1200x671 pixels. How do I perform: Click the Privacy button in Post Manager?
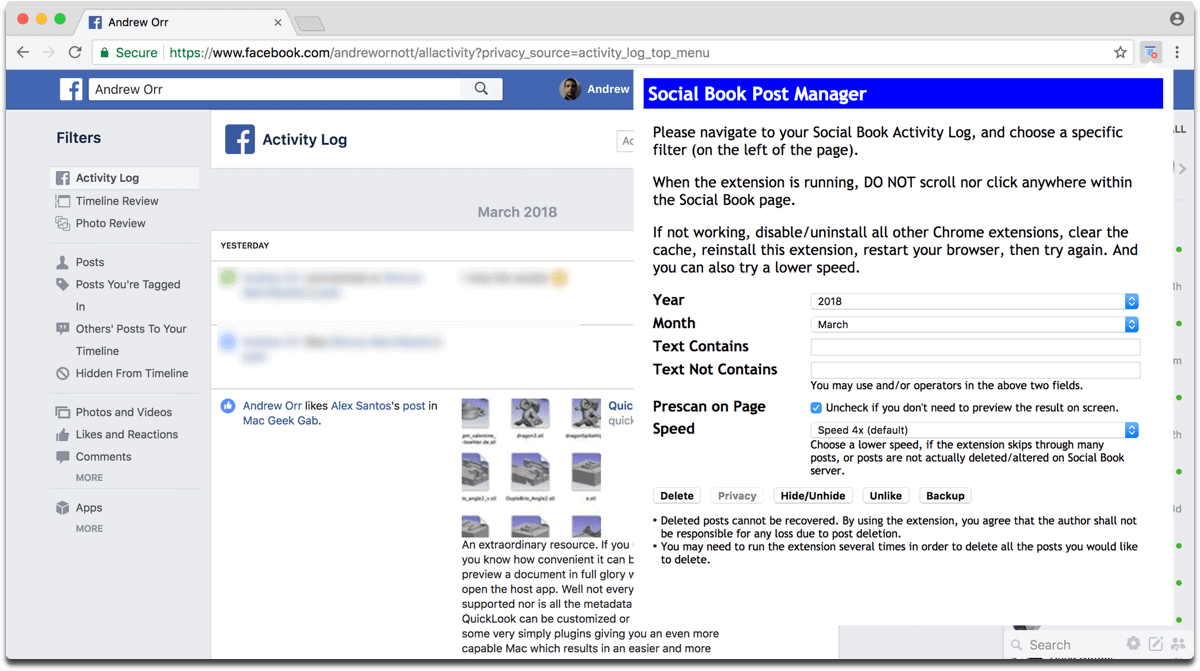[737, 496]
